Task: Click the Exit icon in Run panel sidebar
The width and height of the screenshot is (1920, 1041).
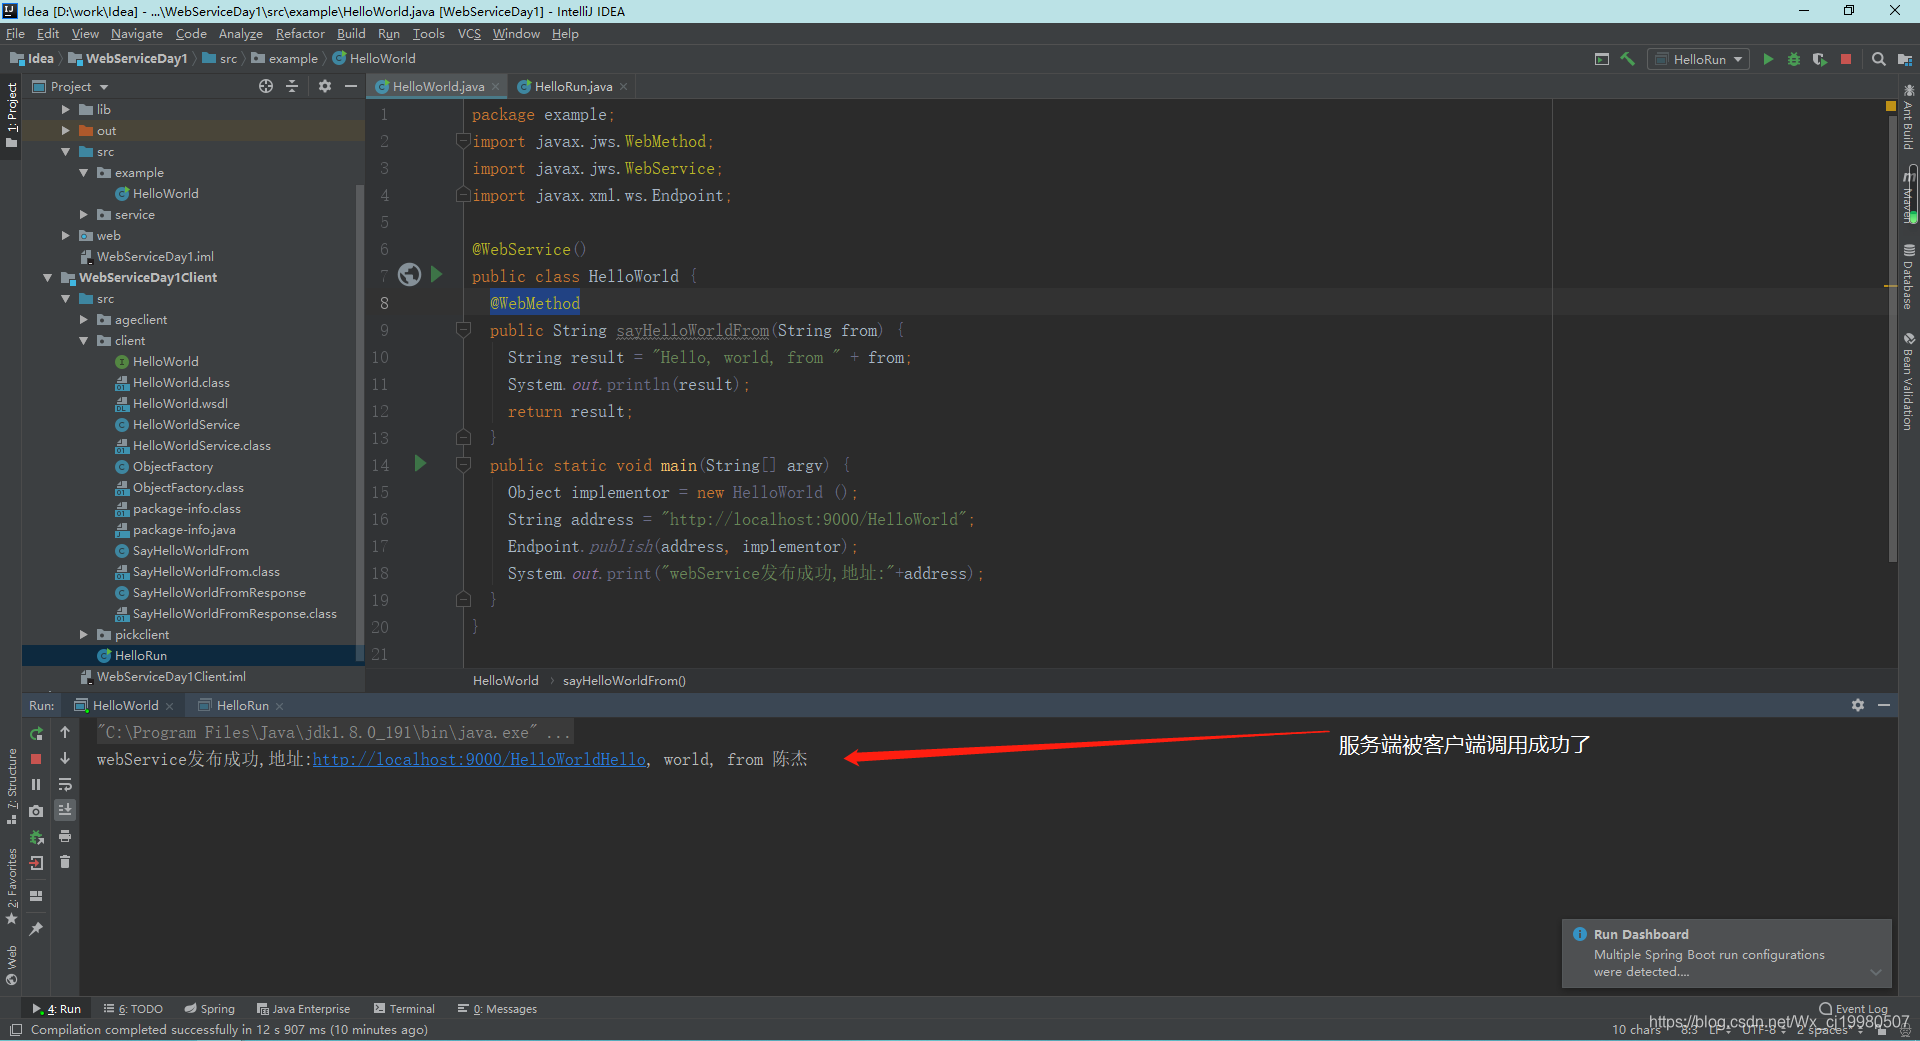Action: point(36,863)
